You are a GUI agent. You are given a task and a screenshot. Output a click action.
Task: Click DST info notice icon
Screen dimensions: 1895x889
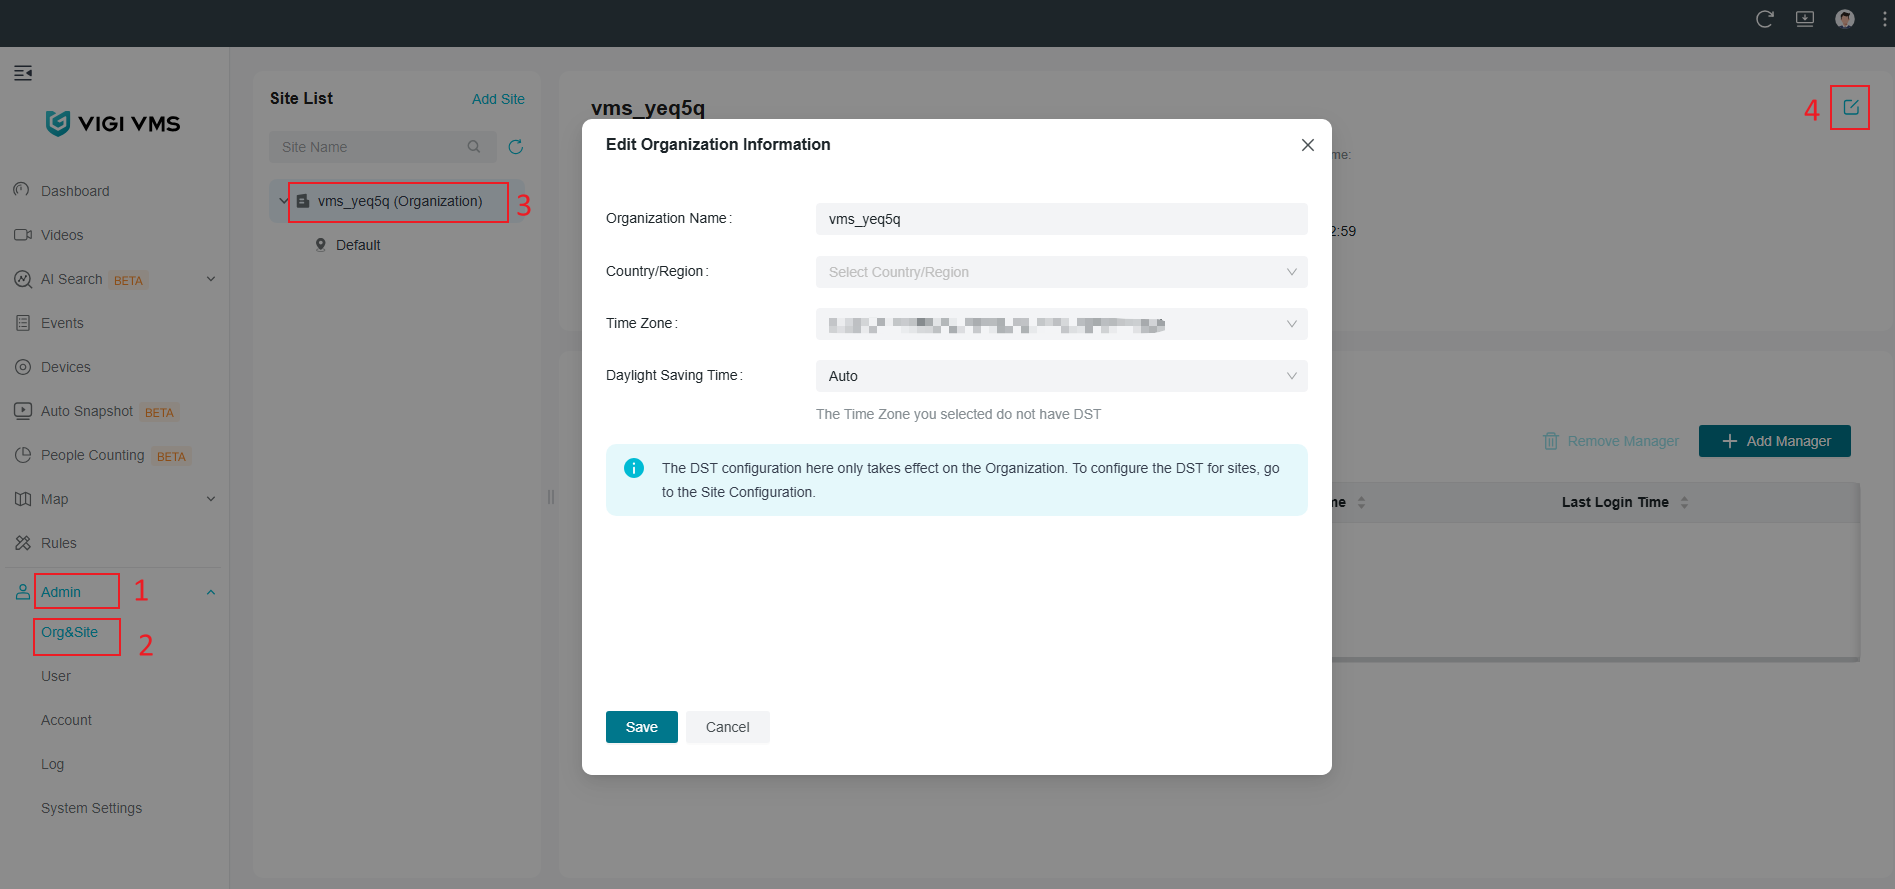click(634, 468)
